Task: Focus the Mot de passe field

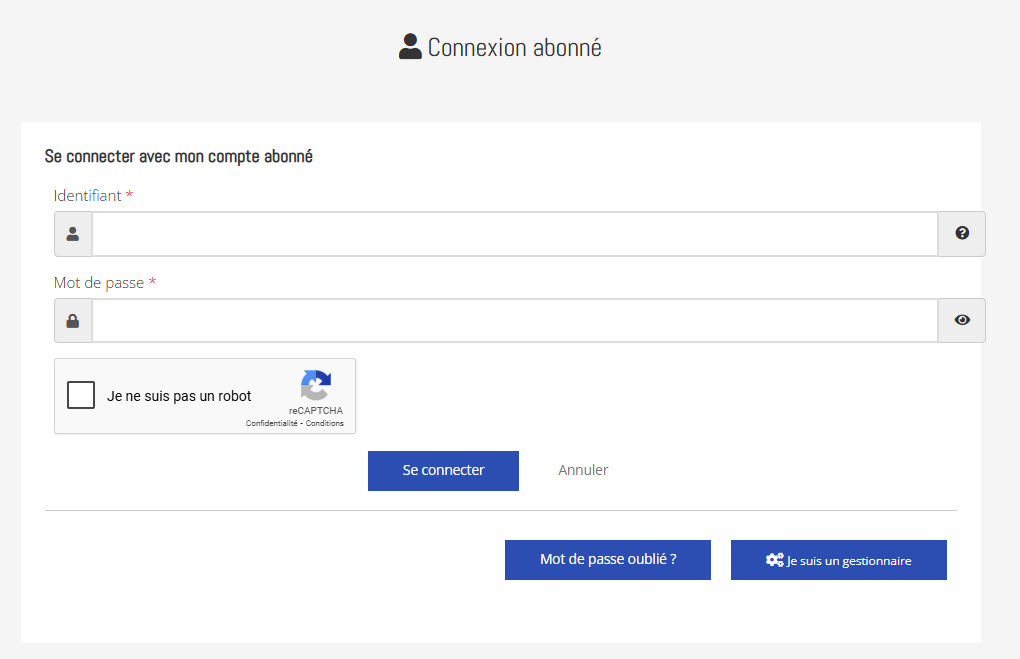Action: pyautogui.click(x=514, y=321)
